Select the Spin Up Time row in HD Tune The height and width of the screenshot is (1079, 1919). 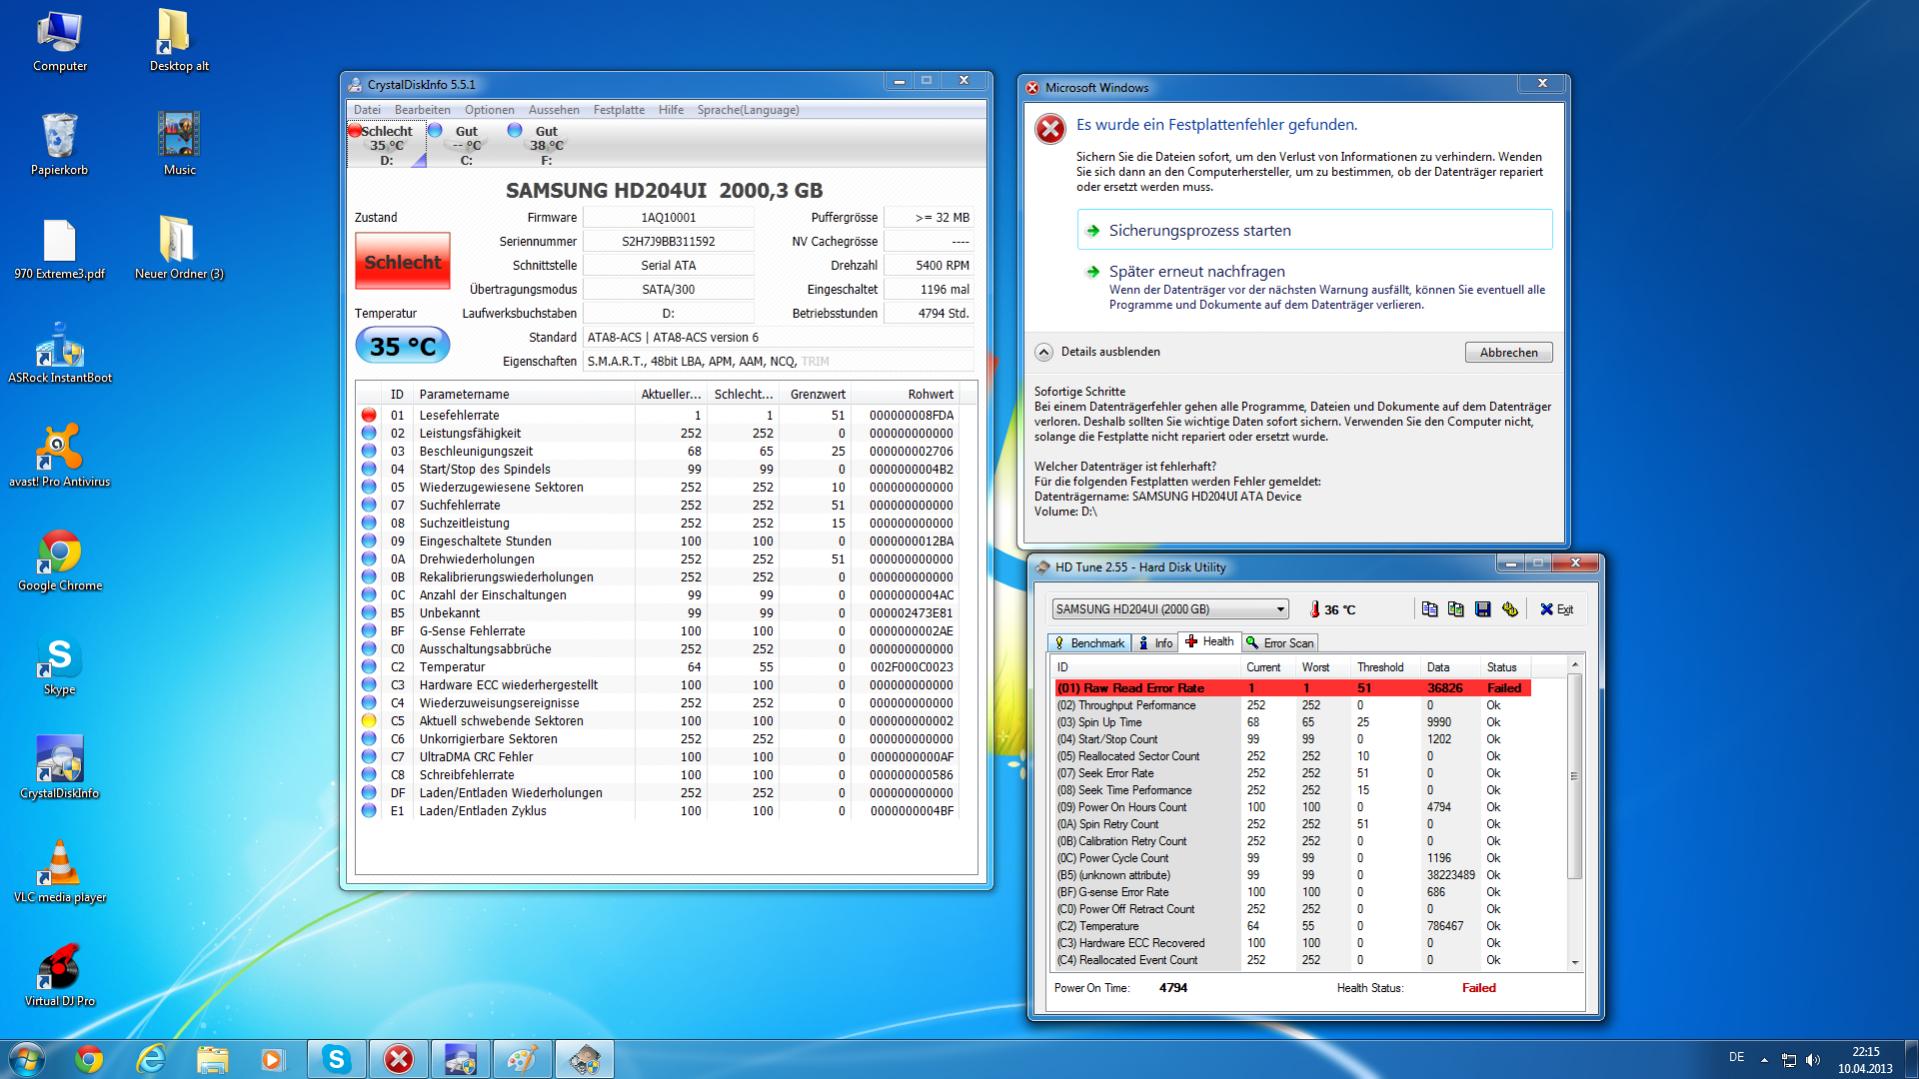click(1293, 722)
